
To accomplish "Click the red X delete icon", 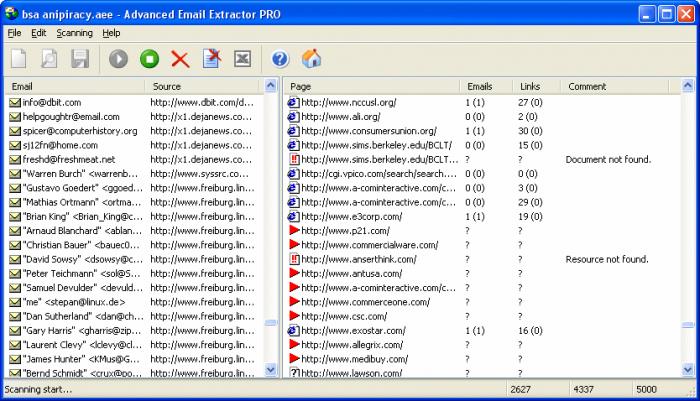I will (x=180, y=59).
